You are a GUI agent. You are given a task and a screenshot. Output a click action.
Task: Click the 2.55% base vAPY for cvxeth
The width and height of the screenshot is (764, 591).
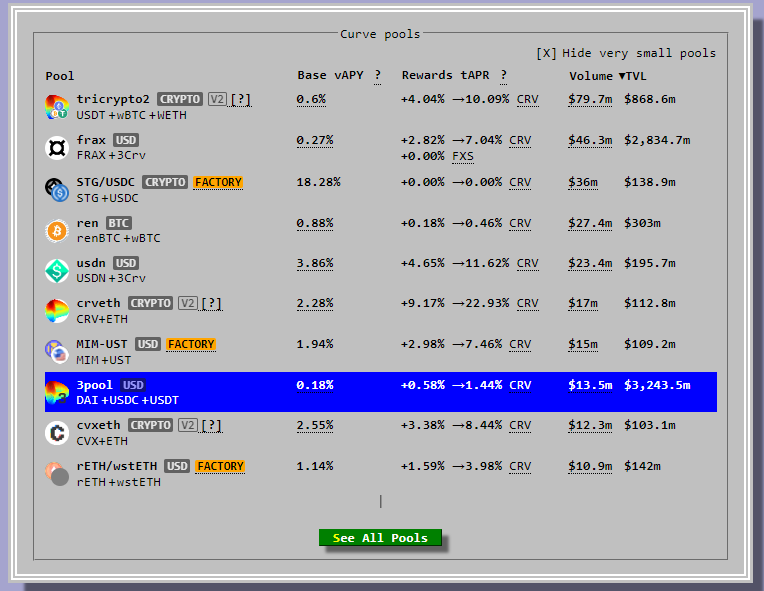pos(315,425)
